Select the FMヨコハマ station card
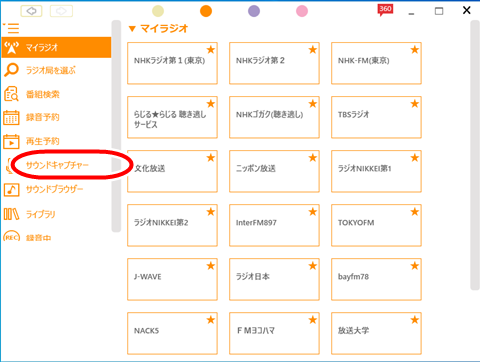 click(x=274, y=333)
